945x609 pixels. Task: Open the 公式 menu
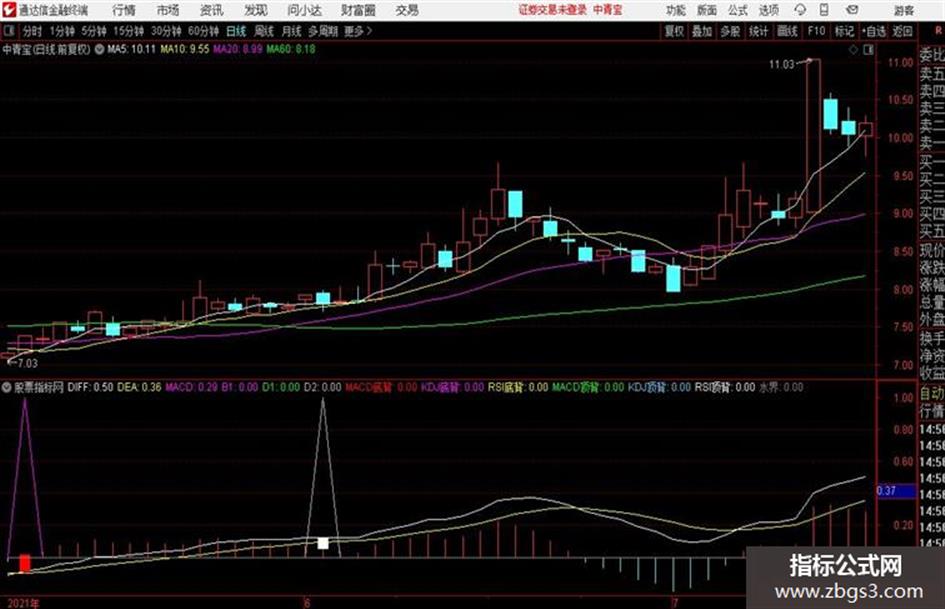[737, 10]
